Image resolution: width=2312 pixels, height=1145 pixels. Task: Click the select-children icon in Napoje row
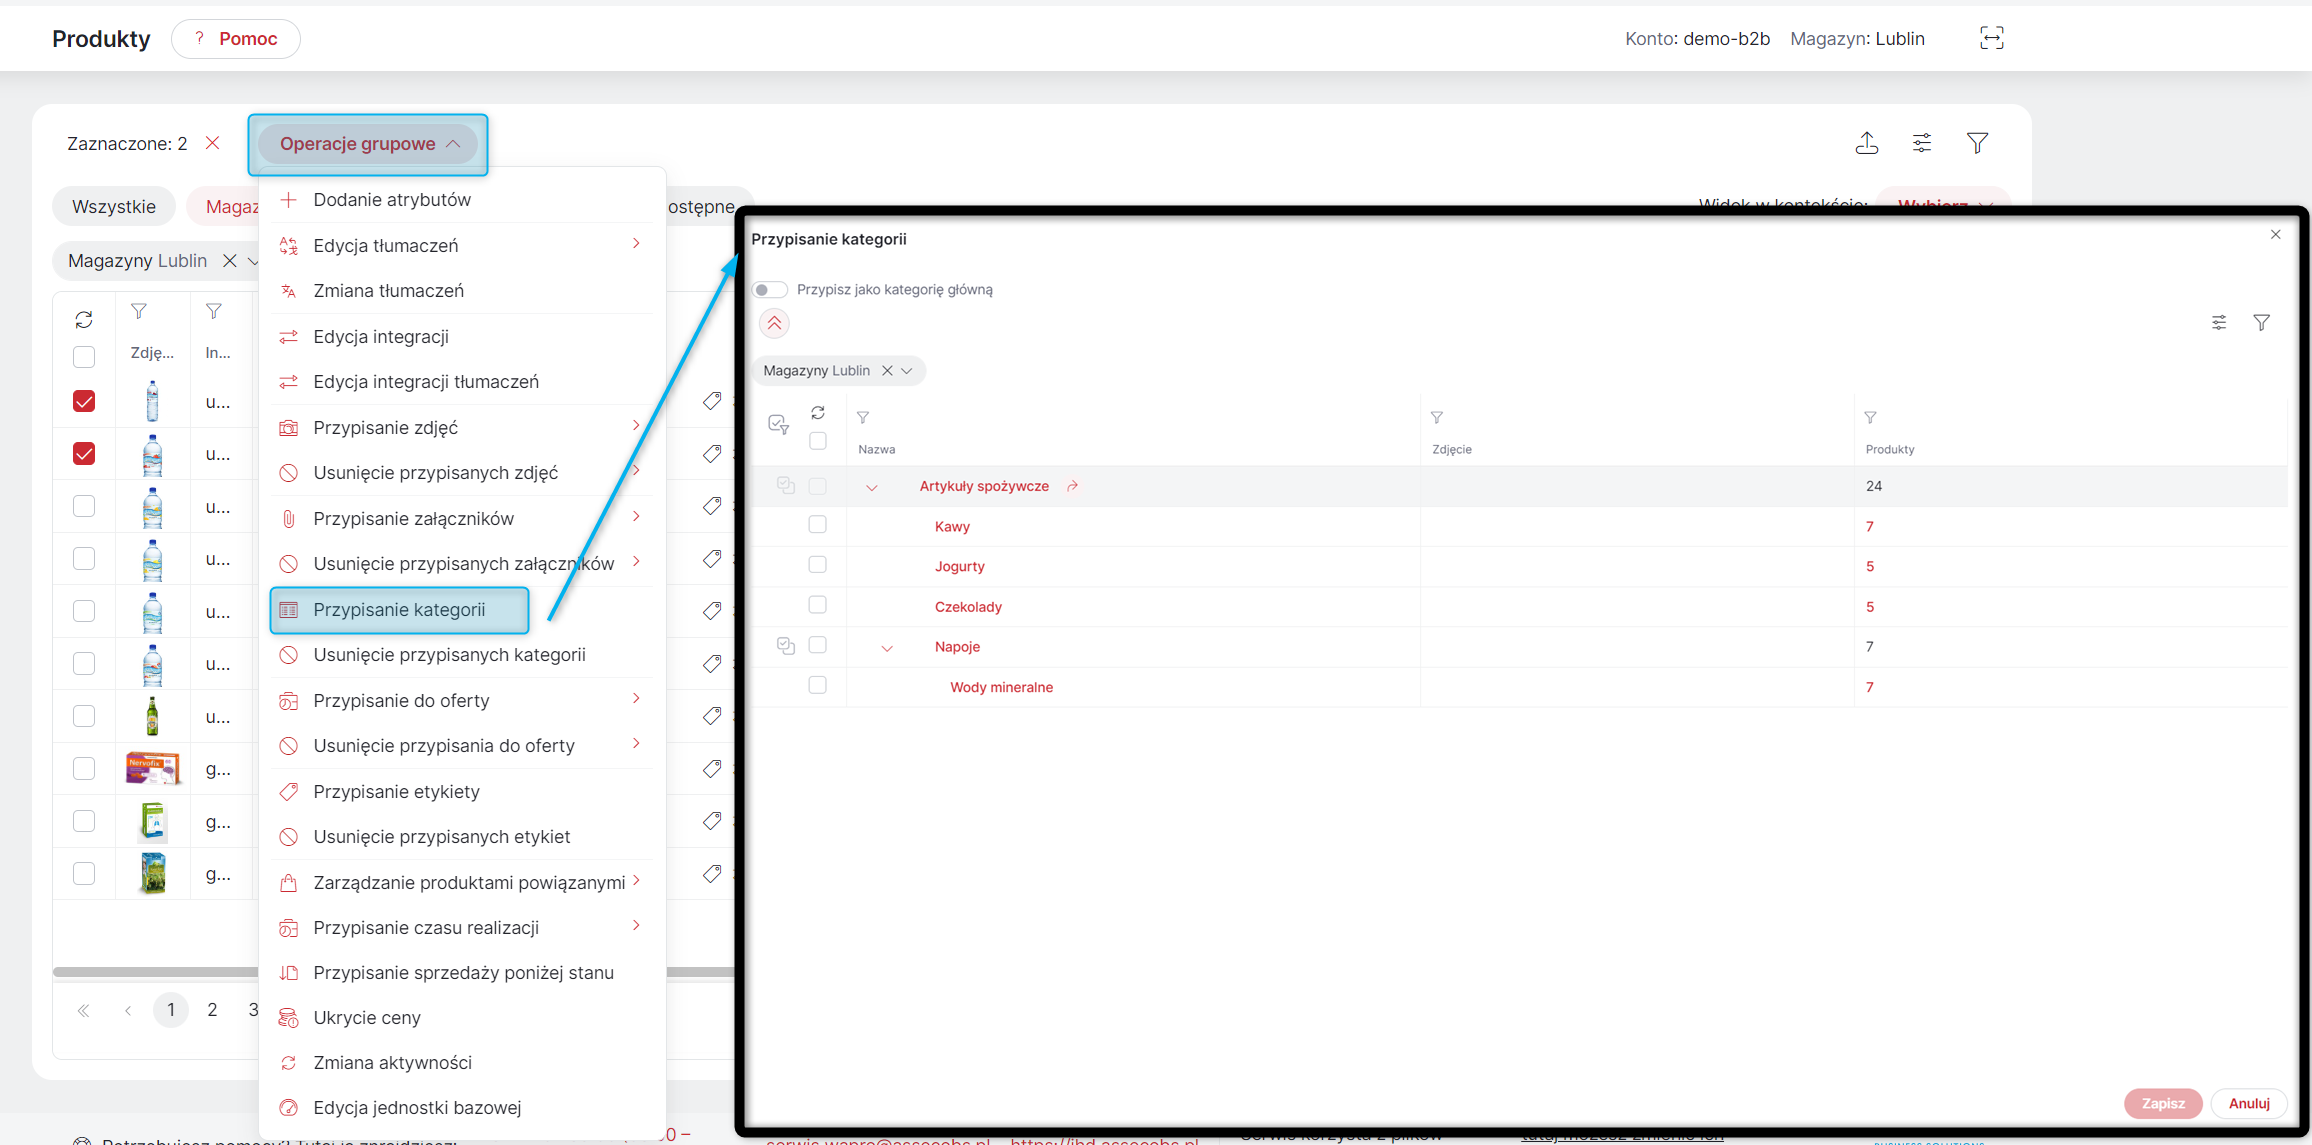786,646
